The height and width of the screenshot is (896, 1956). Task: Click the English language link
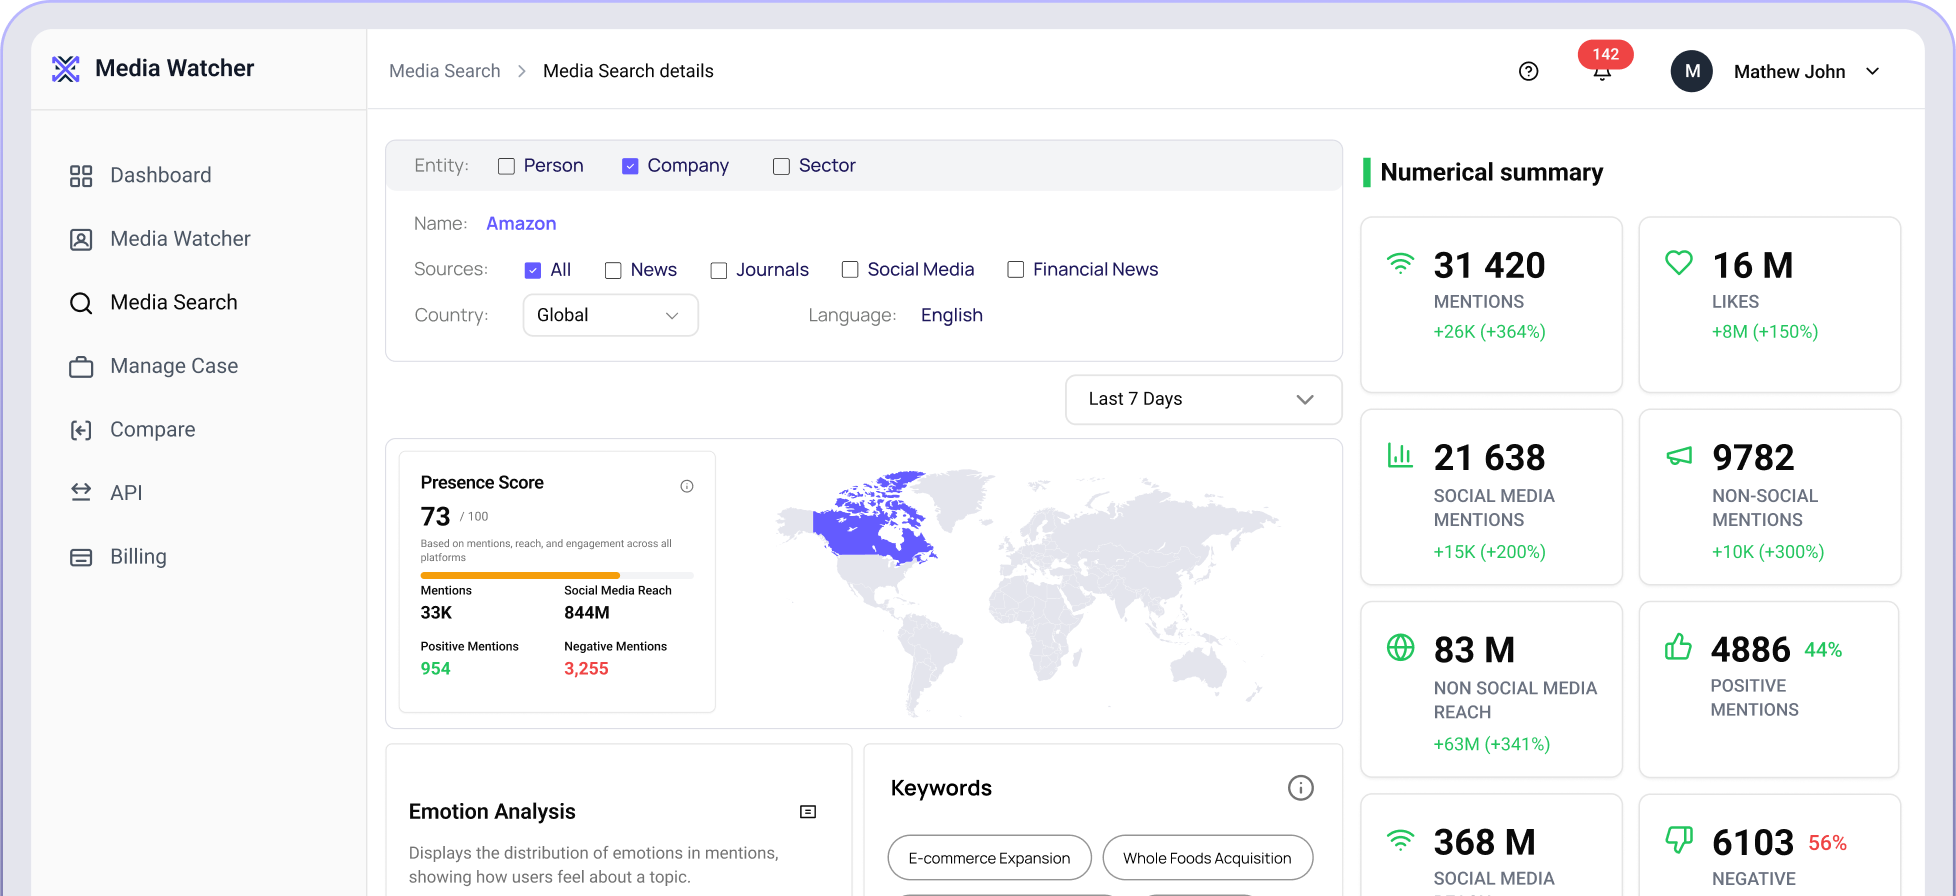click(x=951, y=315)
